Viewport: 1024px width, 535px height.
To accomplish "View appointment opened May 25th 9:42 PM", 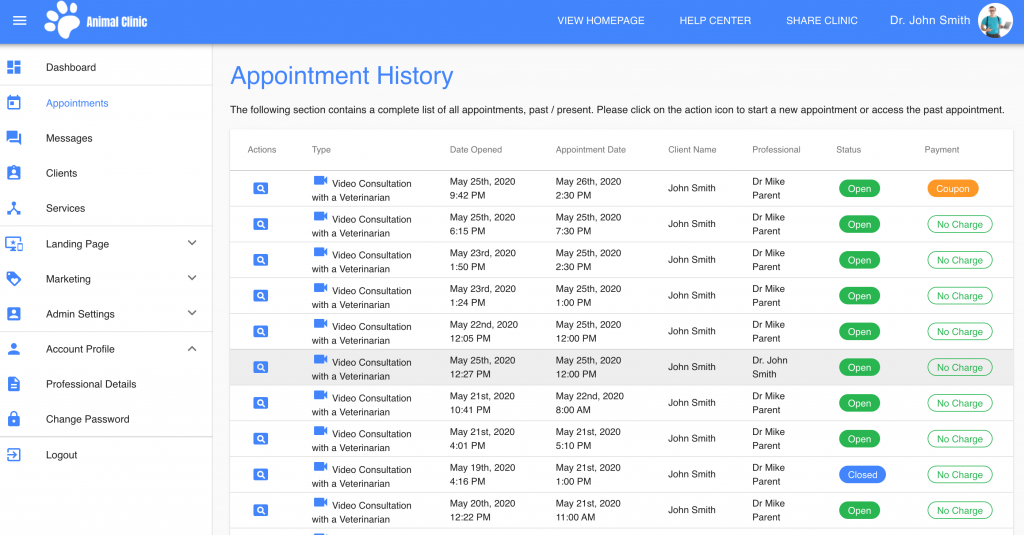I will pos(261,188).
